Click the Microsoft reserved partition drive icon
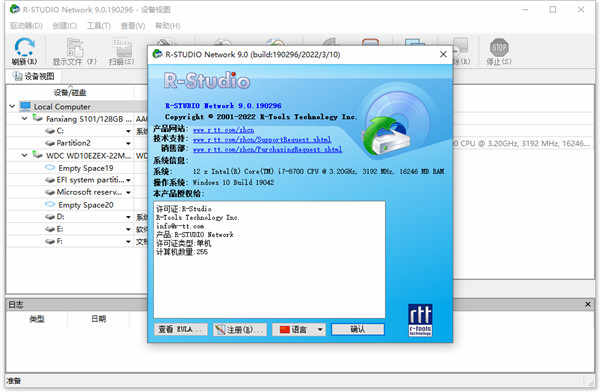This screenshot has width=600, height=392. click(x=50, y=192)
